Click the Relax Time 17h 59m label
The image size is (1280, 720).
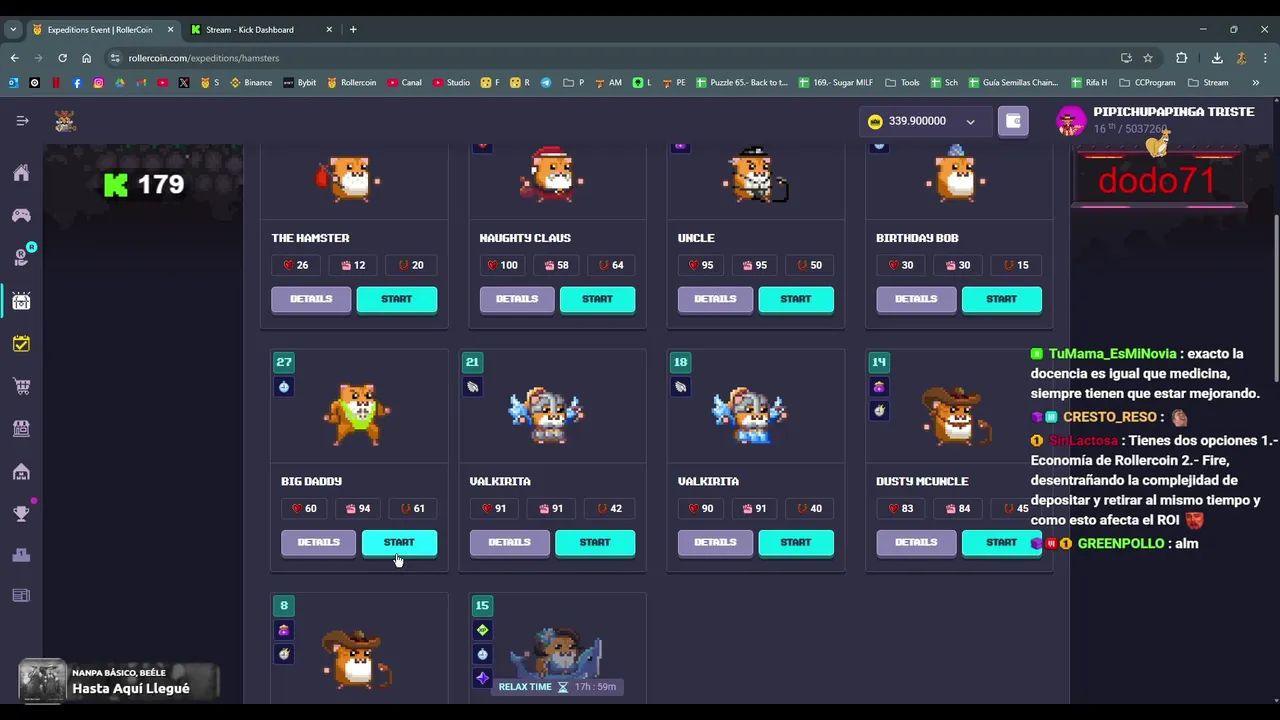tap(557, 687)
